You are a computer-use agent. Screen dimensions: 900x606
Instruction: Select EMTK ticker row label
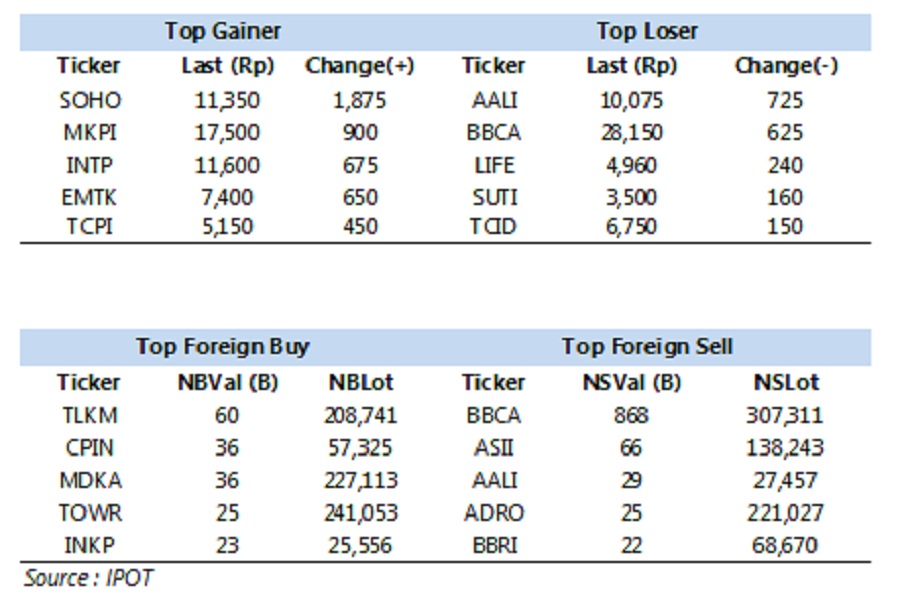click(x=89, y=197)
